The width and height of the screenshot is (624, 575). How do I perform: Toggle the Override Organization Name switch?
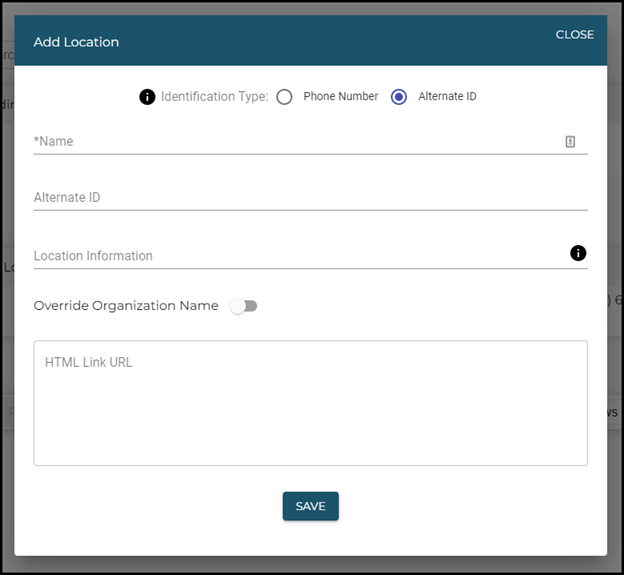(243, 306)
